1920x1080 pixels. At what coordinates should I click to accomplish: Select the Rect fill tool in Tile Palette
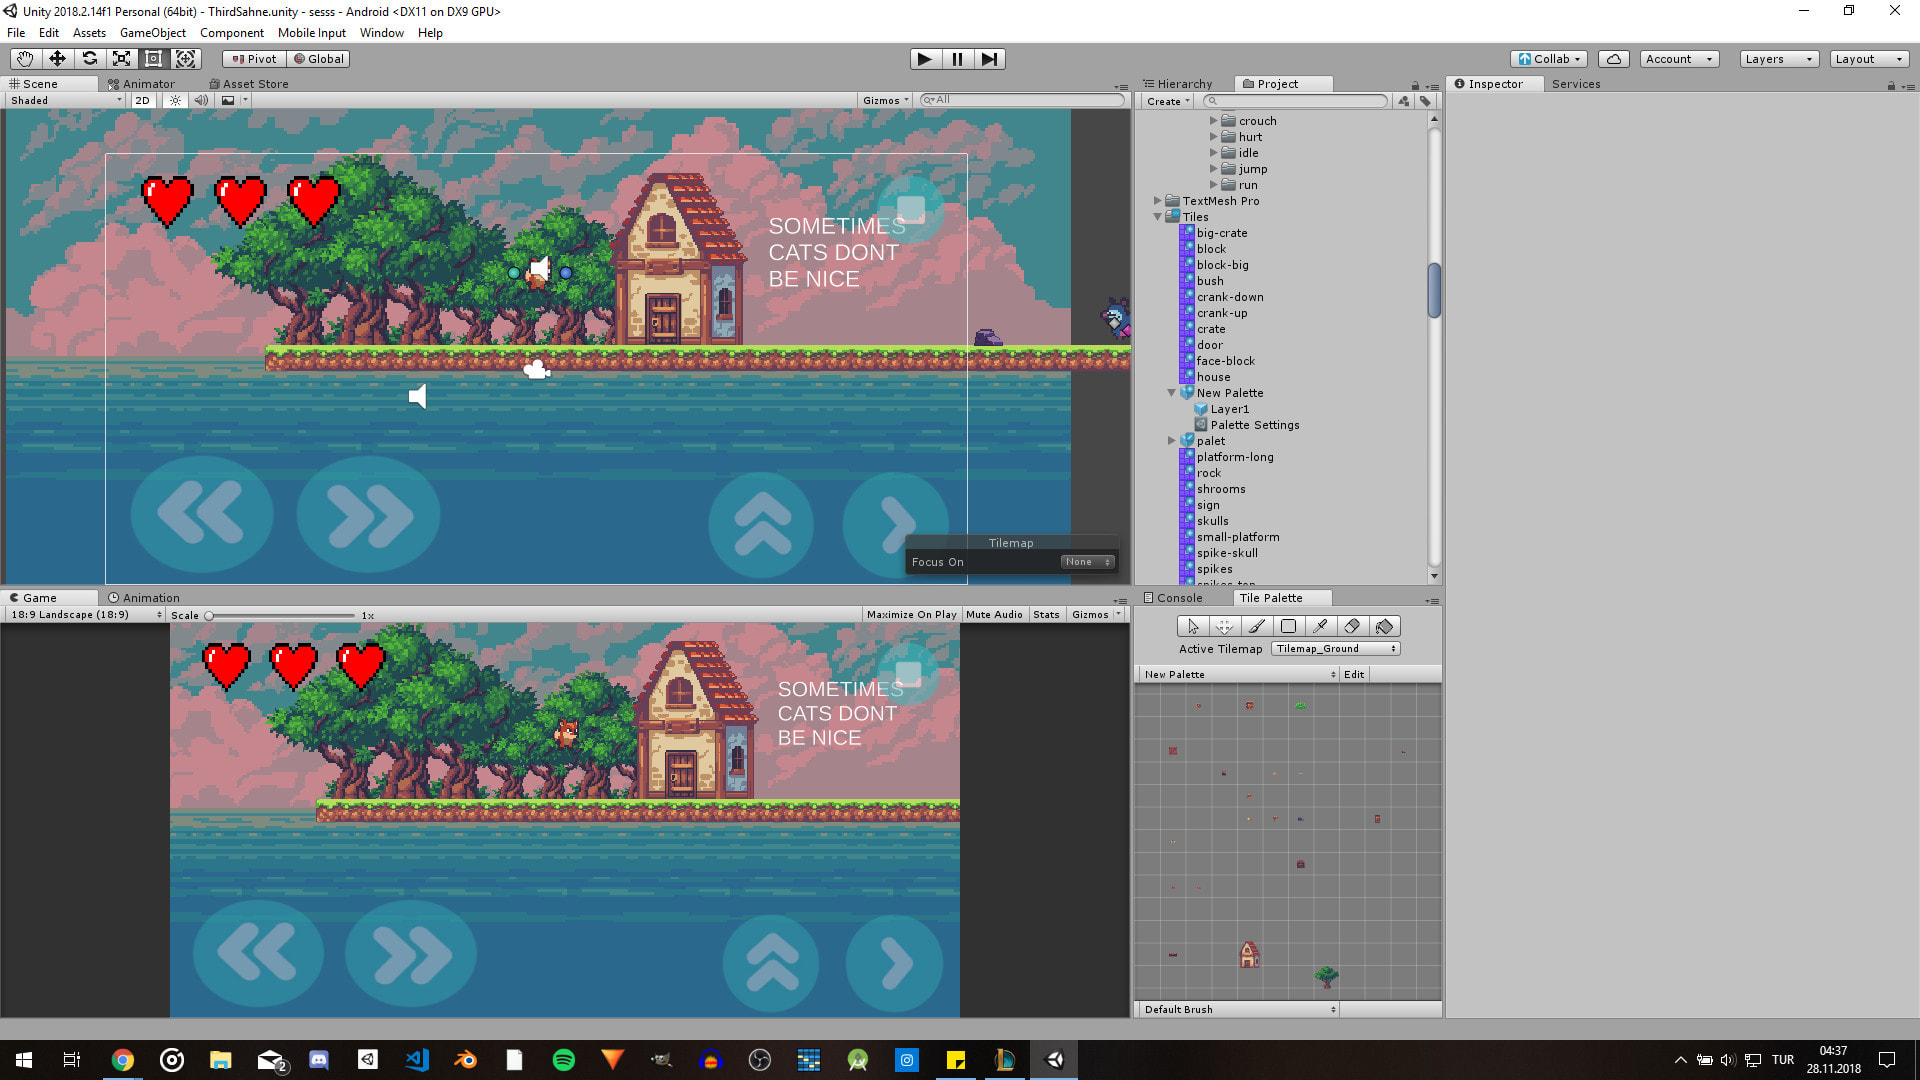click(1288, 626)
